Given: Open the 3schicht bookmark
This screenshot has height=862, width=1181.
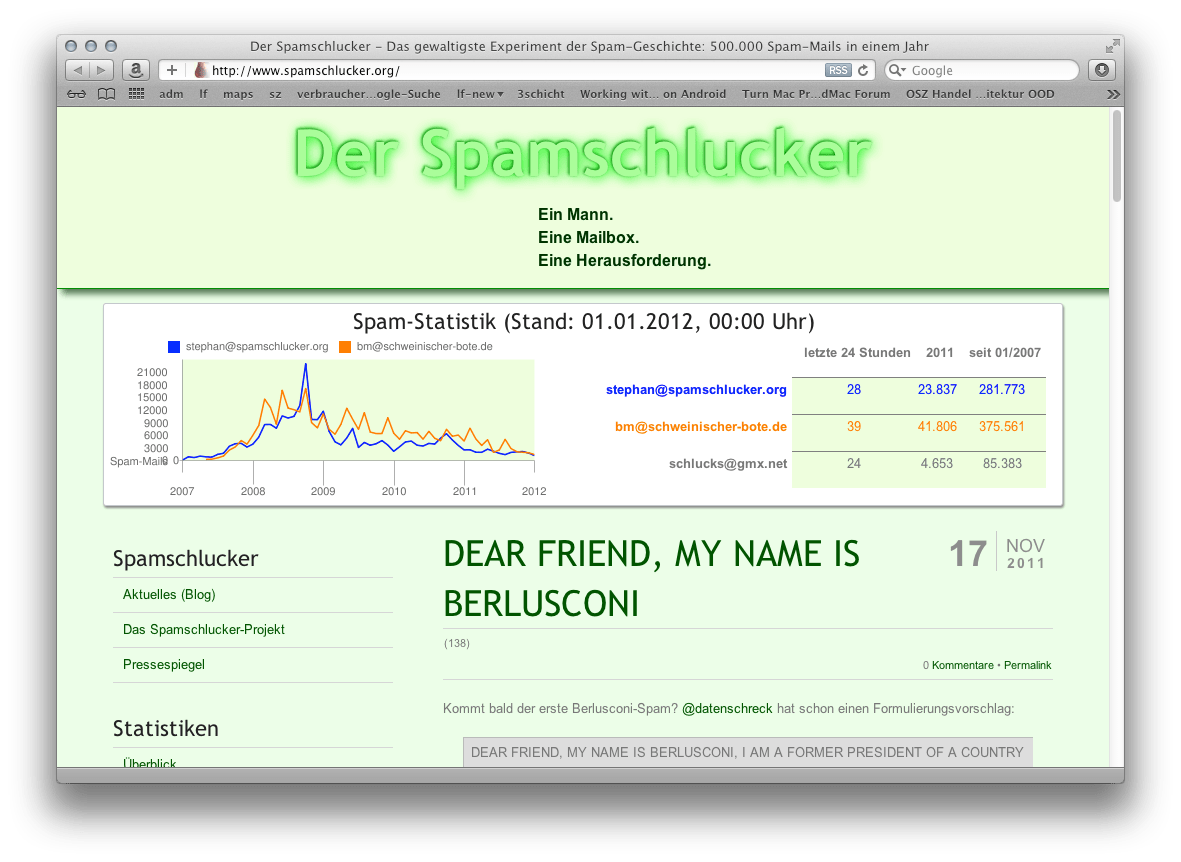Looking at the screenshot, I should click(x=540, y=94).
